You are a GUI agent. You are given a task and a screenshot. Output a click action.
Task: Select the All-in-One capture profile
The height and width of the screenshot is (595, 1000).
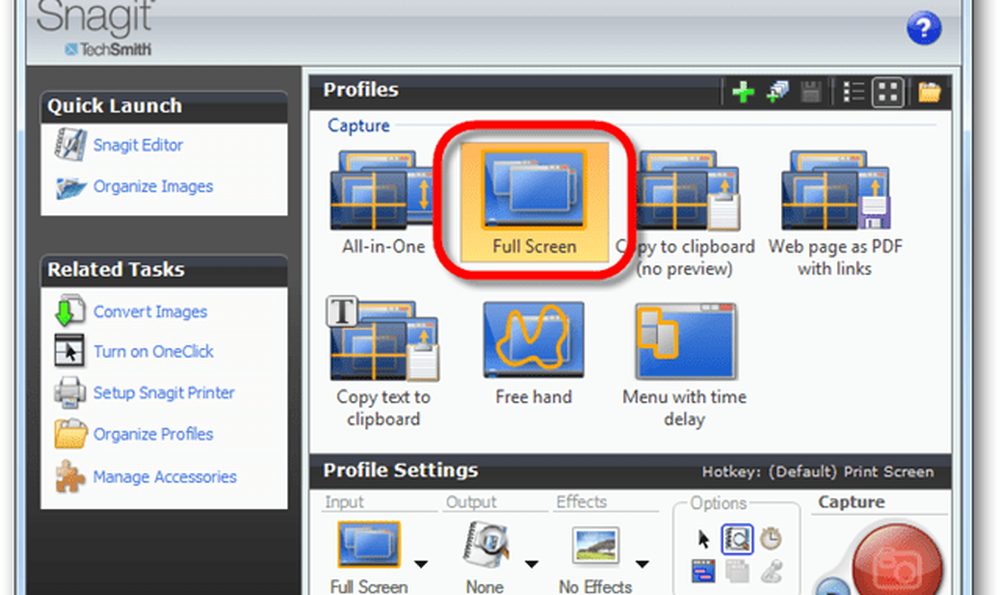pyautogui.click(x=383, y=203)
